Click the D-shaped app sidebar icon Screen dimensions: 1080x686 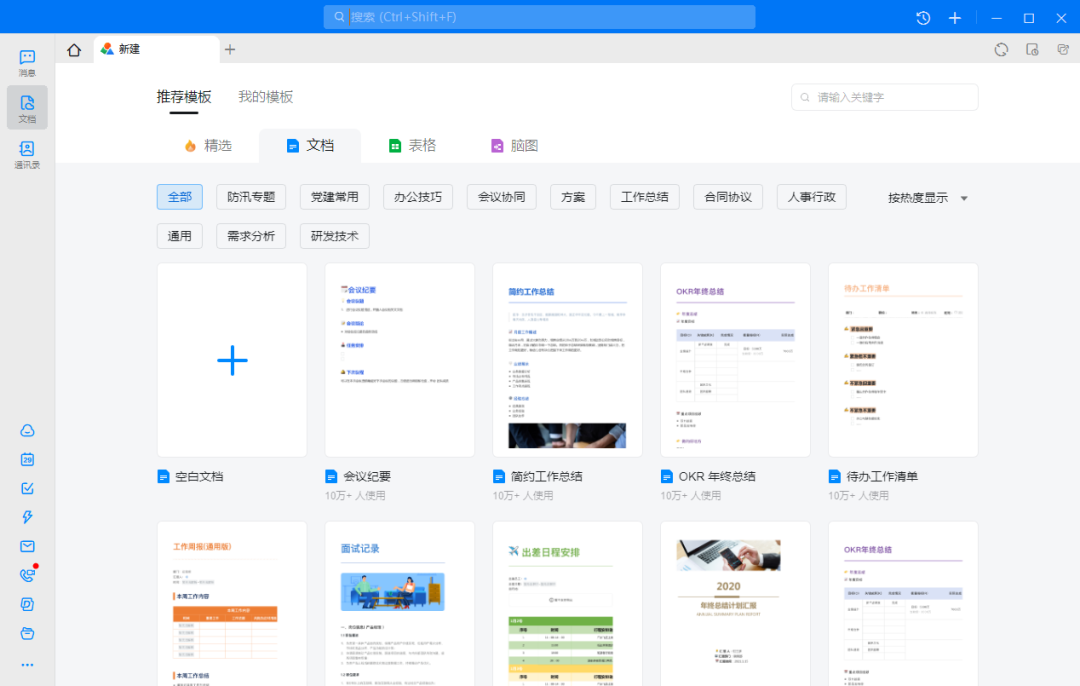click(28, 604)
